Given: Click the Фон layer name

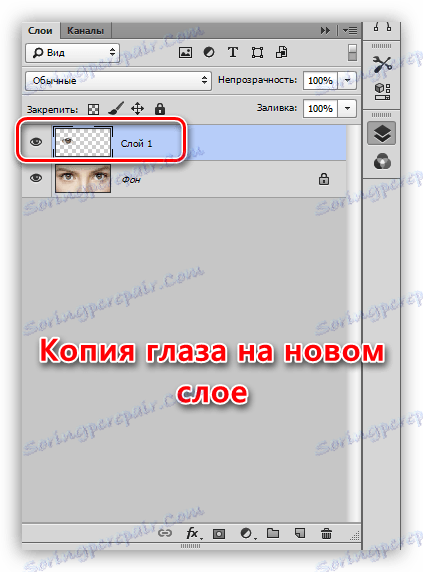Looking at the screenshot, I should click(x=131, y=179).
